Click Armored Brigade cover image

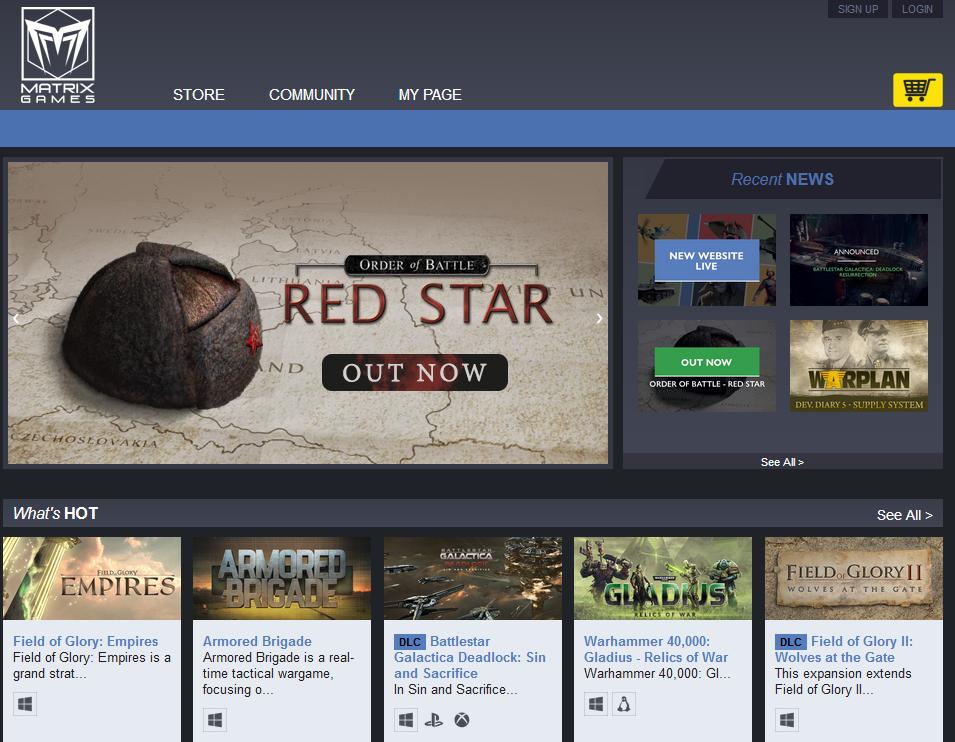tap(282, 578)
